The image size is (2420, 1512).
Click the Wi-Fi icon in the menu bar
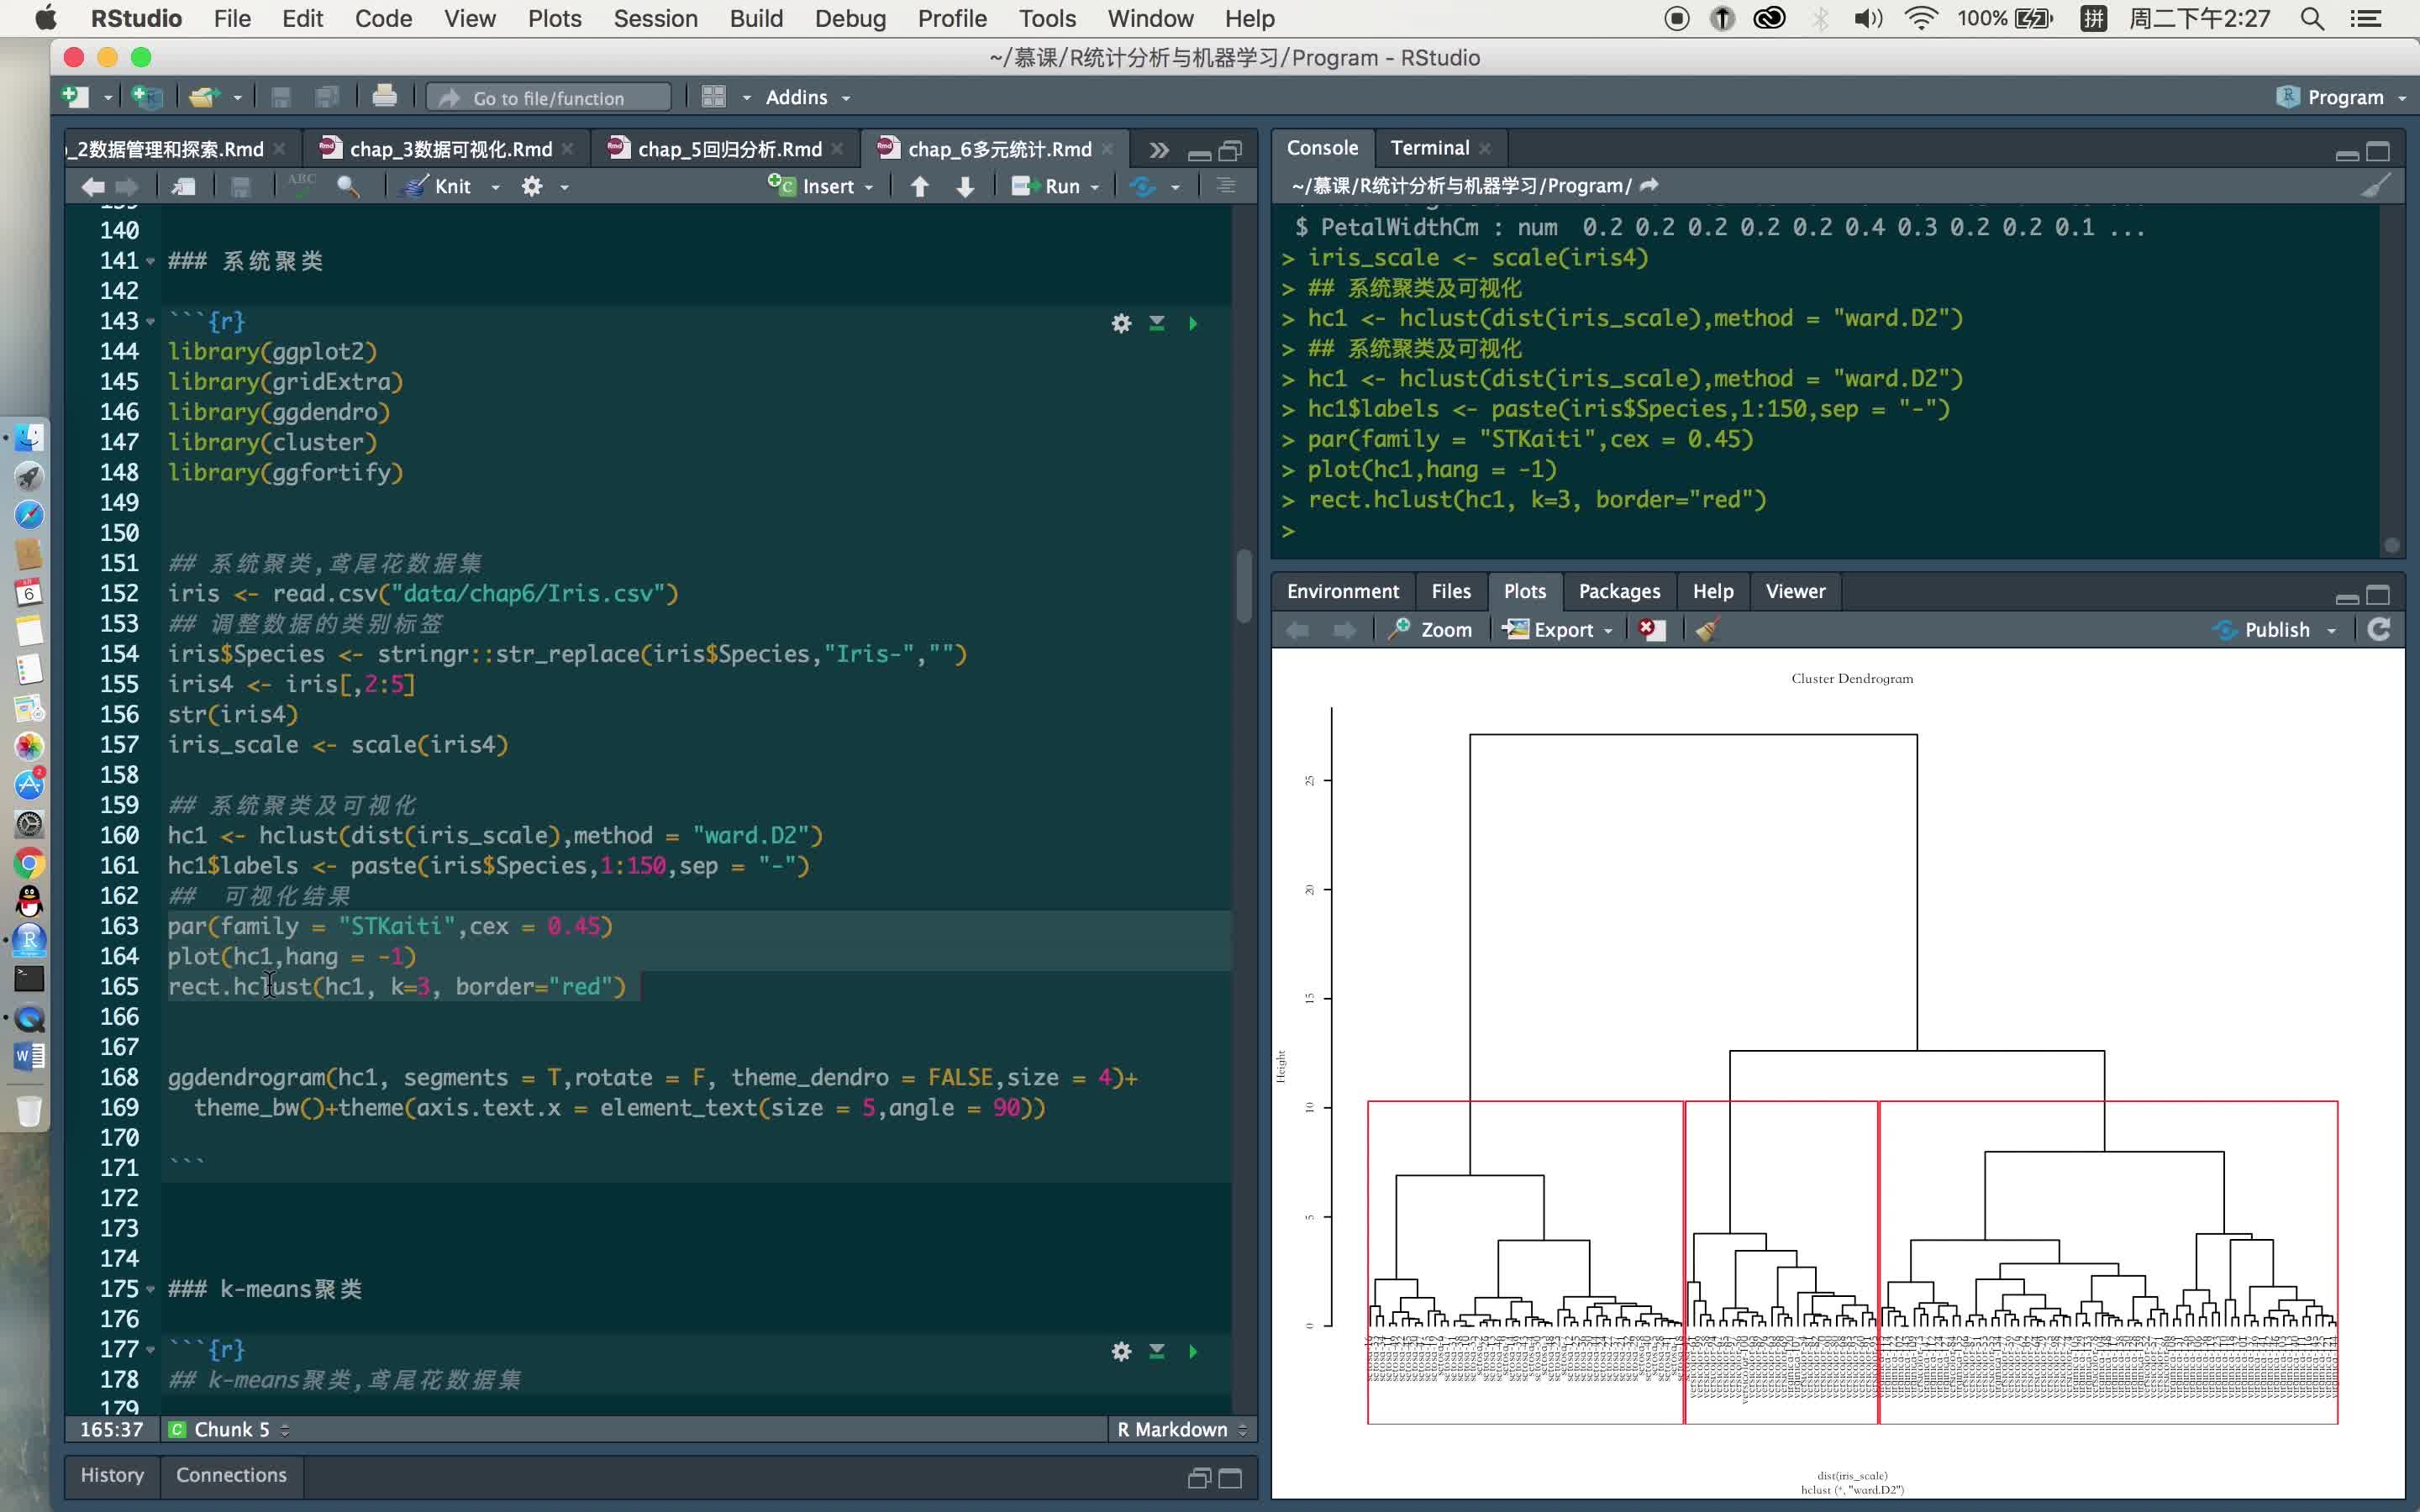click(x=1921, y=18)
